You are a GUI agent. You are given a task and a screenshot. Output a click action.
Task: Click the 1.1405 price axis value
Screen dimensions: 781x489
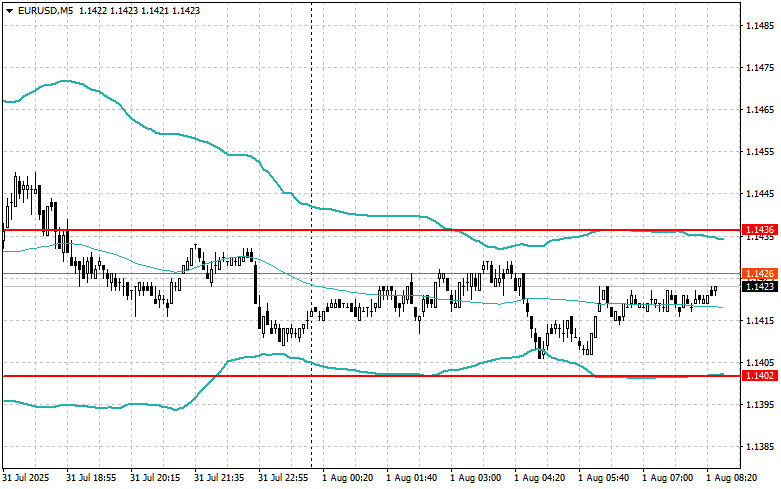click(x=761, y=363)
